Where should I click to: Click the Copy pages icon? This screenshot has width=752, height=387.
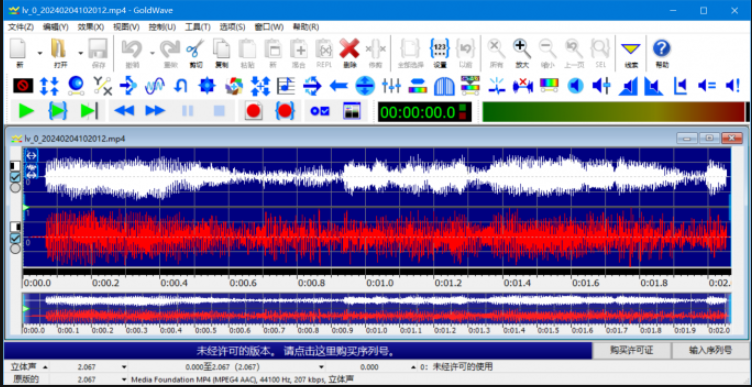click(222, 48)
